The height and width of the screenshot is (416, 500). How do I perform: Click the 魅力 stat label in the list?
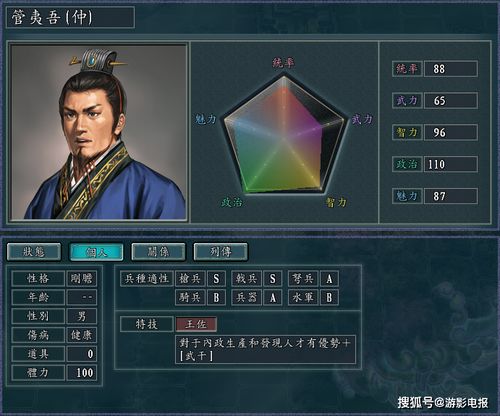click(x=407, y=196)
